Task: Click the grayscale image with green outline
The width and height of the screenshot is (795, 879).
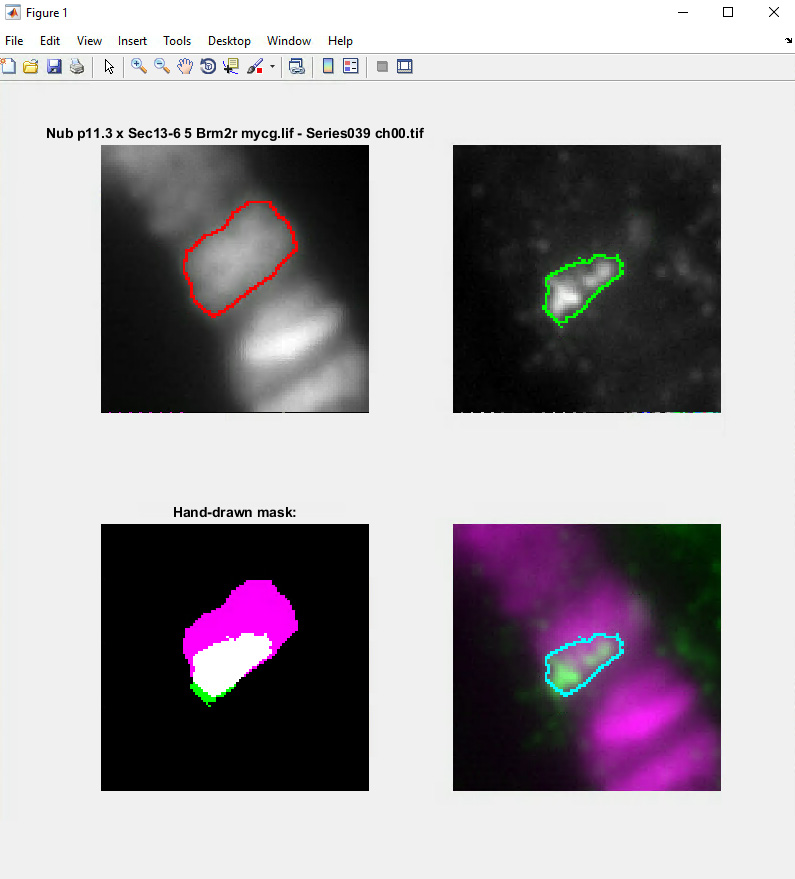Action: point(587,279)
